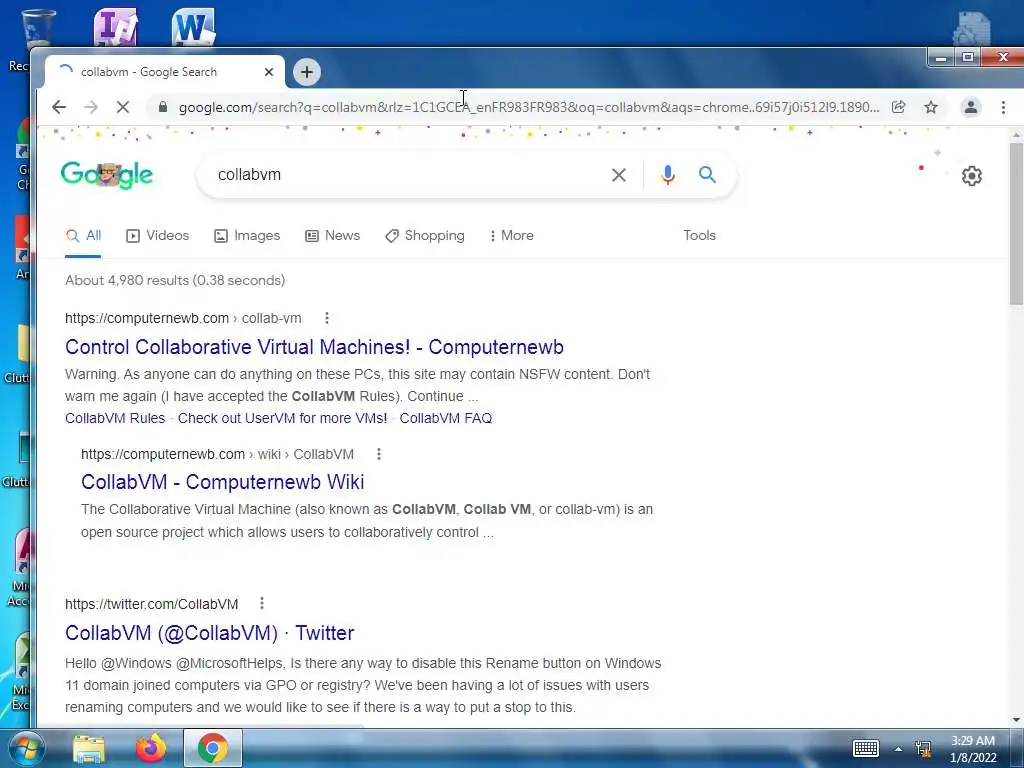Launch Firefox from the taskbar
Screen dimensions: 1024x768
(151, 748)
